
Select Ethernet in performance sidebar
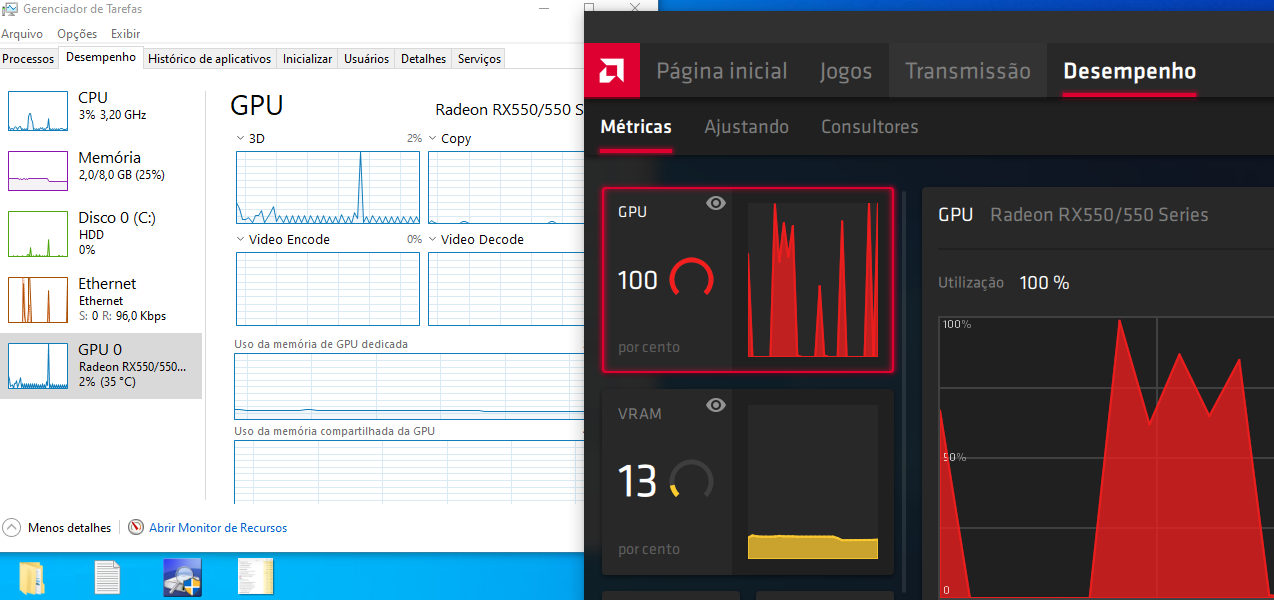pyautogui.click(x=101, y=299)
